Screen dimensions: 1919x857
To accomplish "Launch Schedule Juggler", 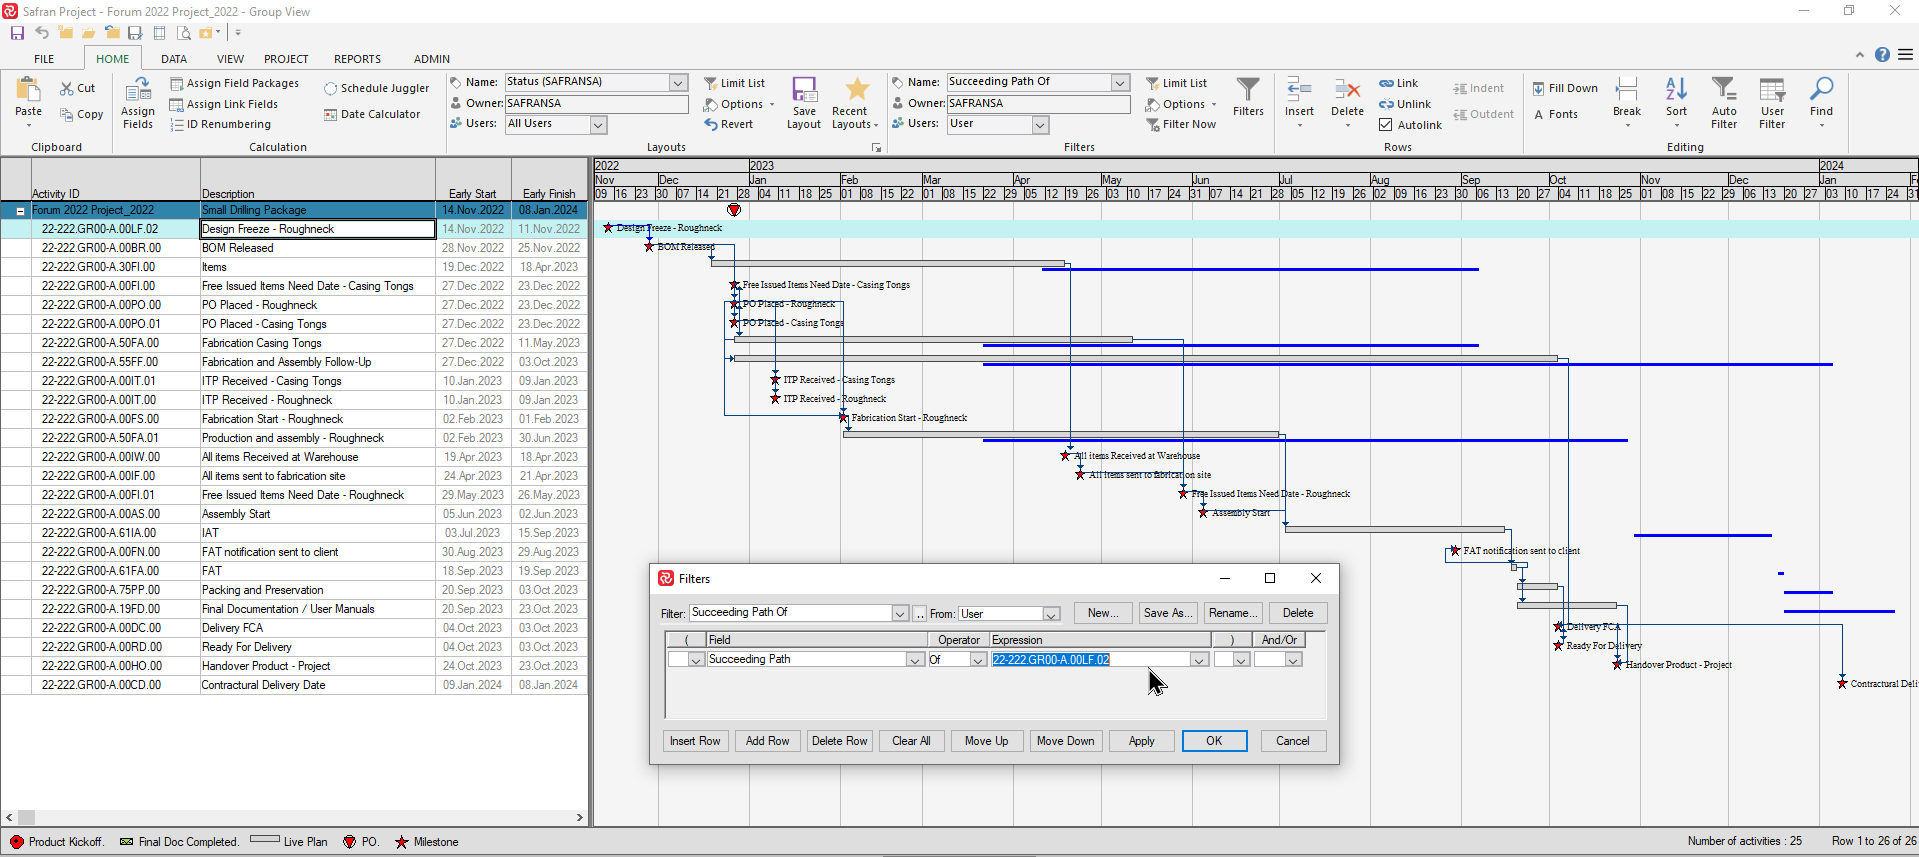I will 376,88.
